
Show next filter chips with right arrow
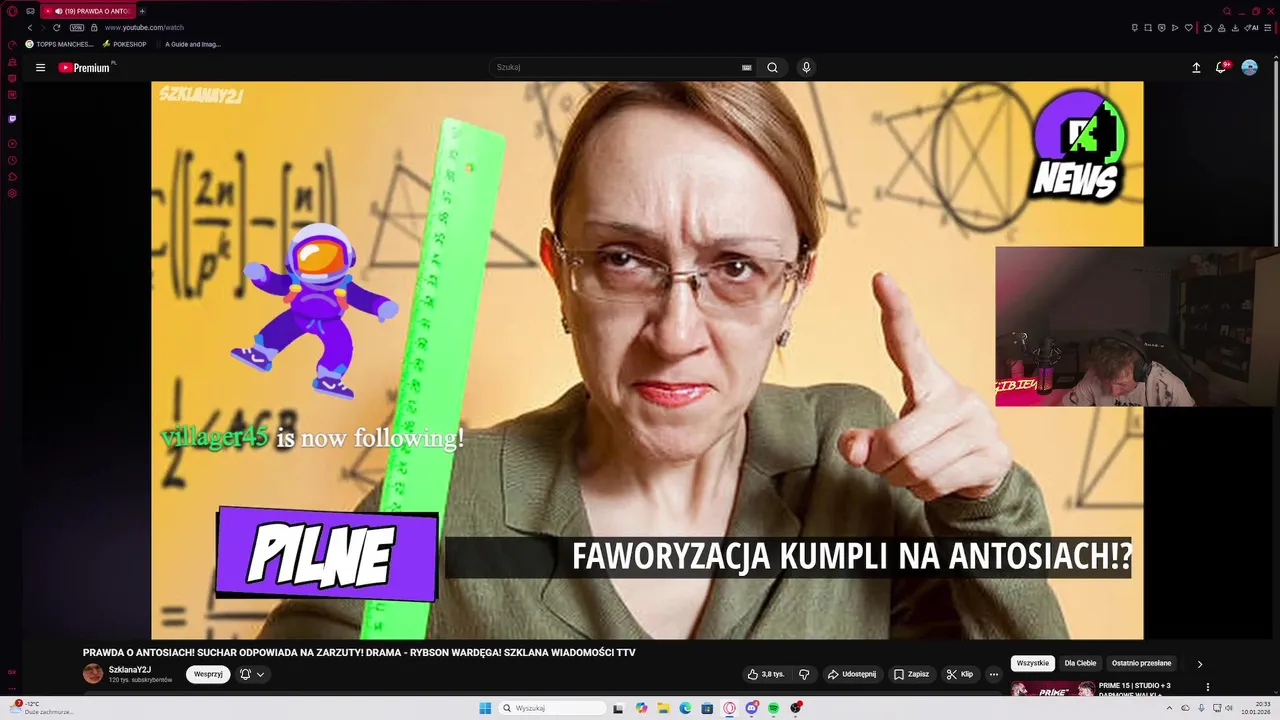click(1200, 664)
